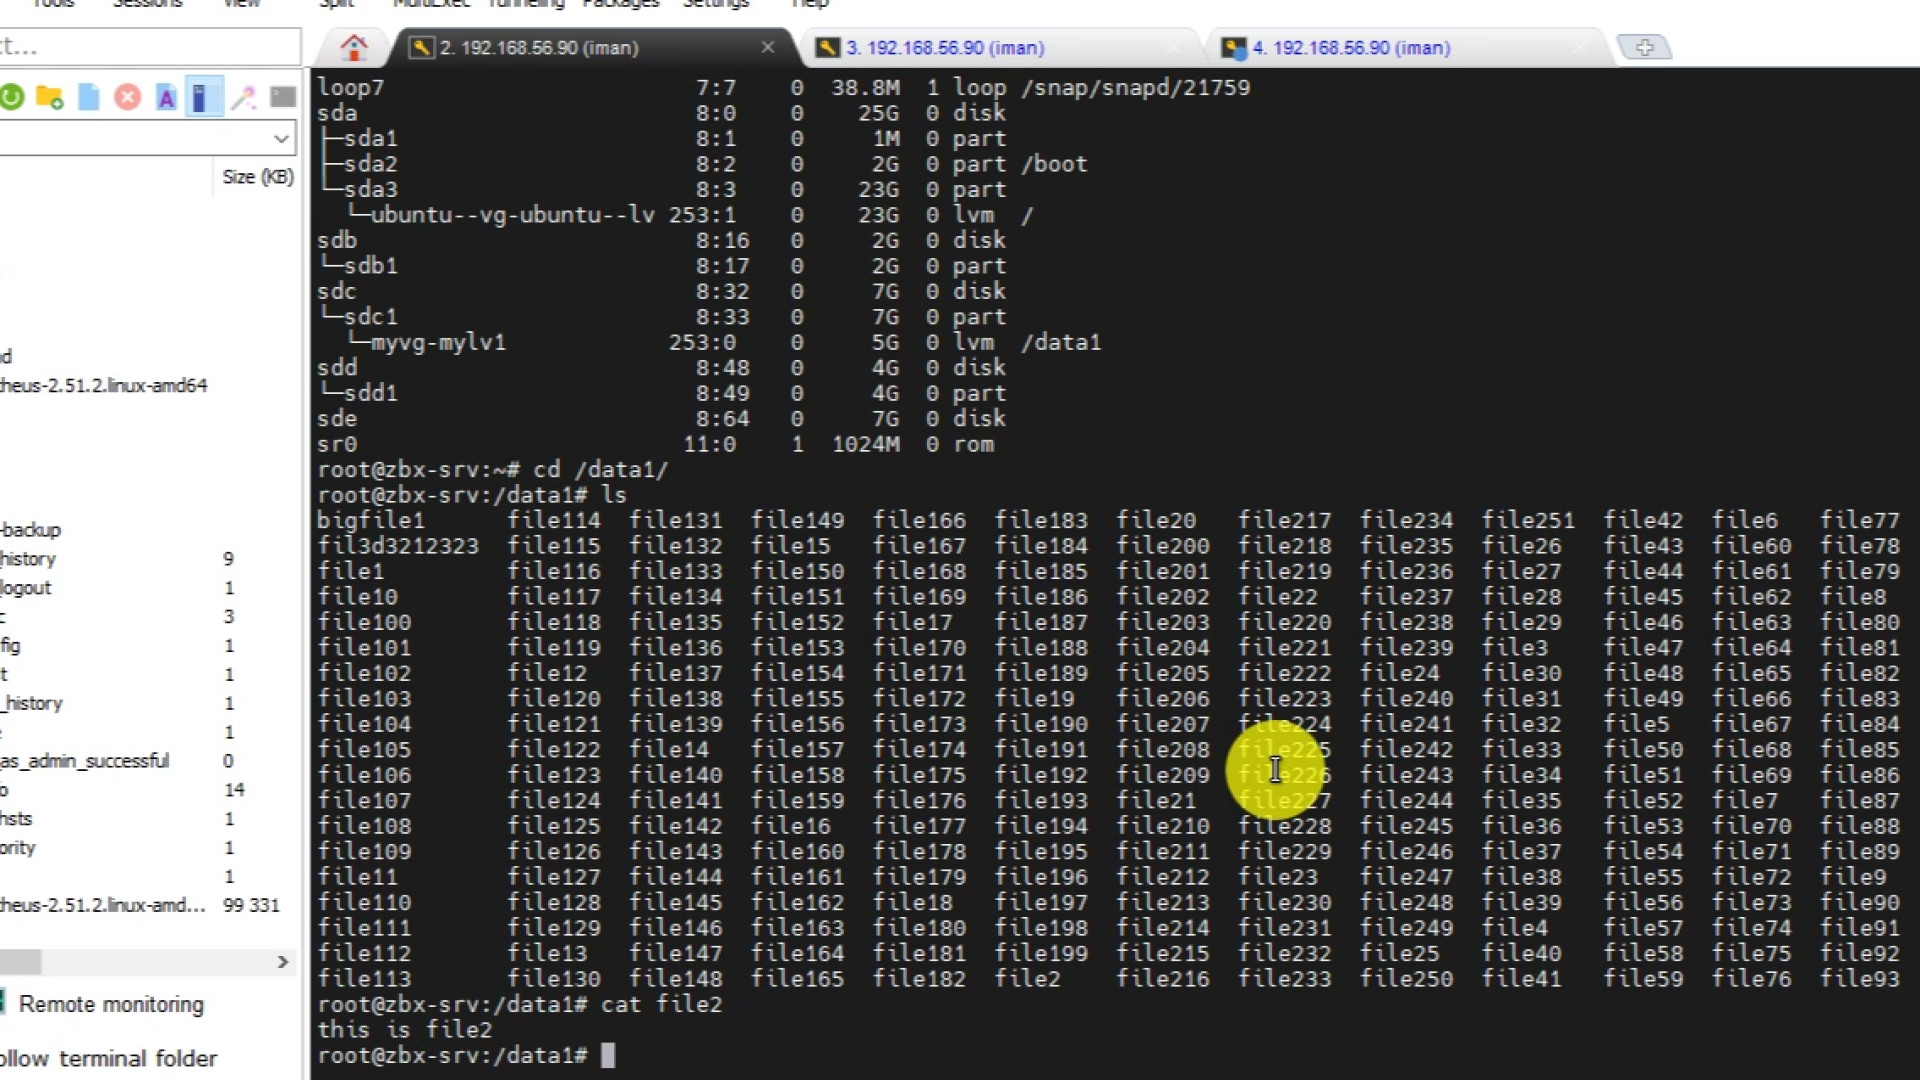Close the tab 2. 192.168.56.90 session

tap(768, 47)
